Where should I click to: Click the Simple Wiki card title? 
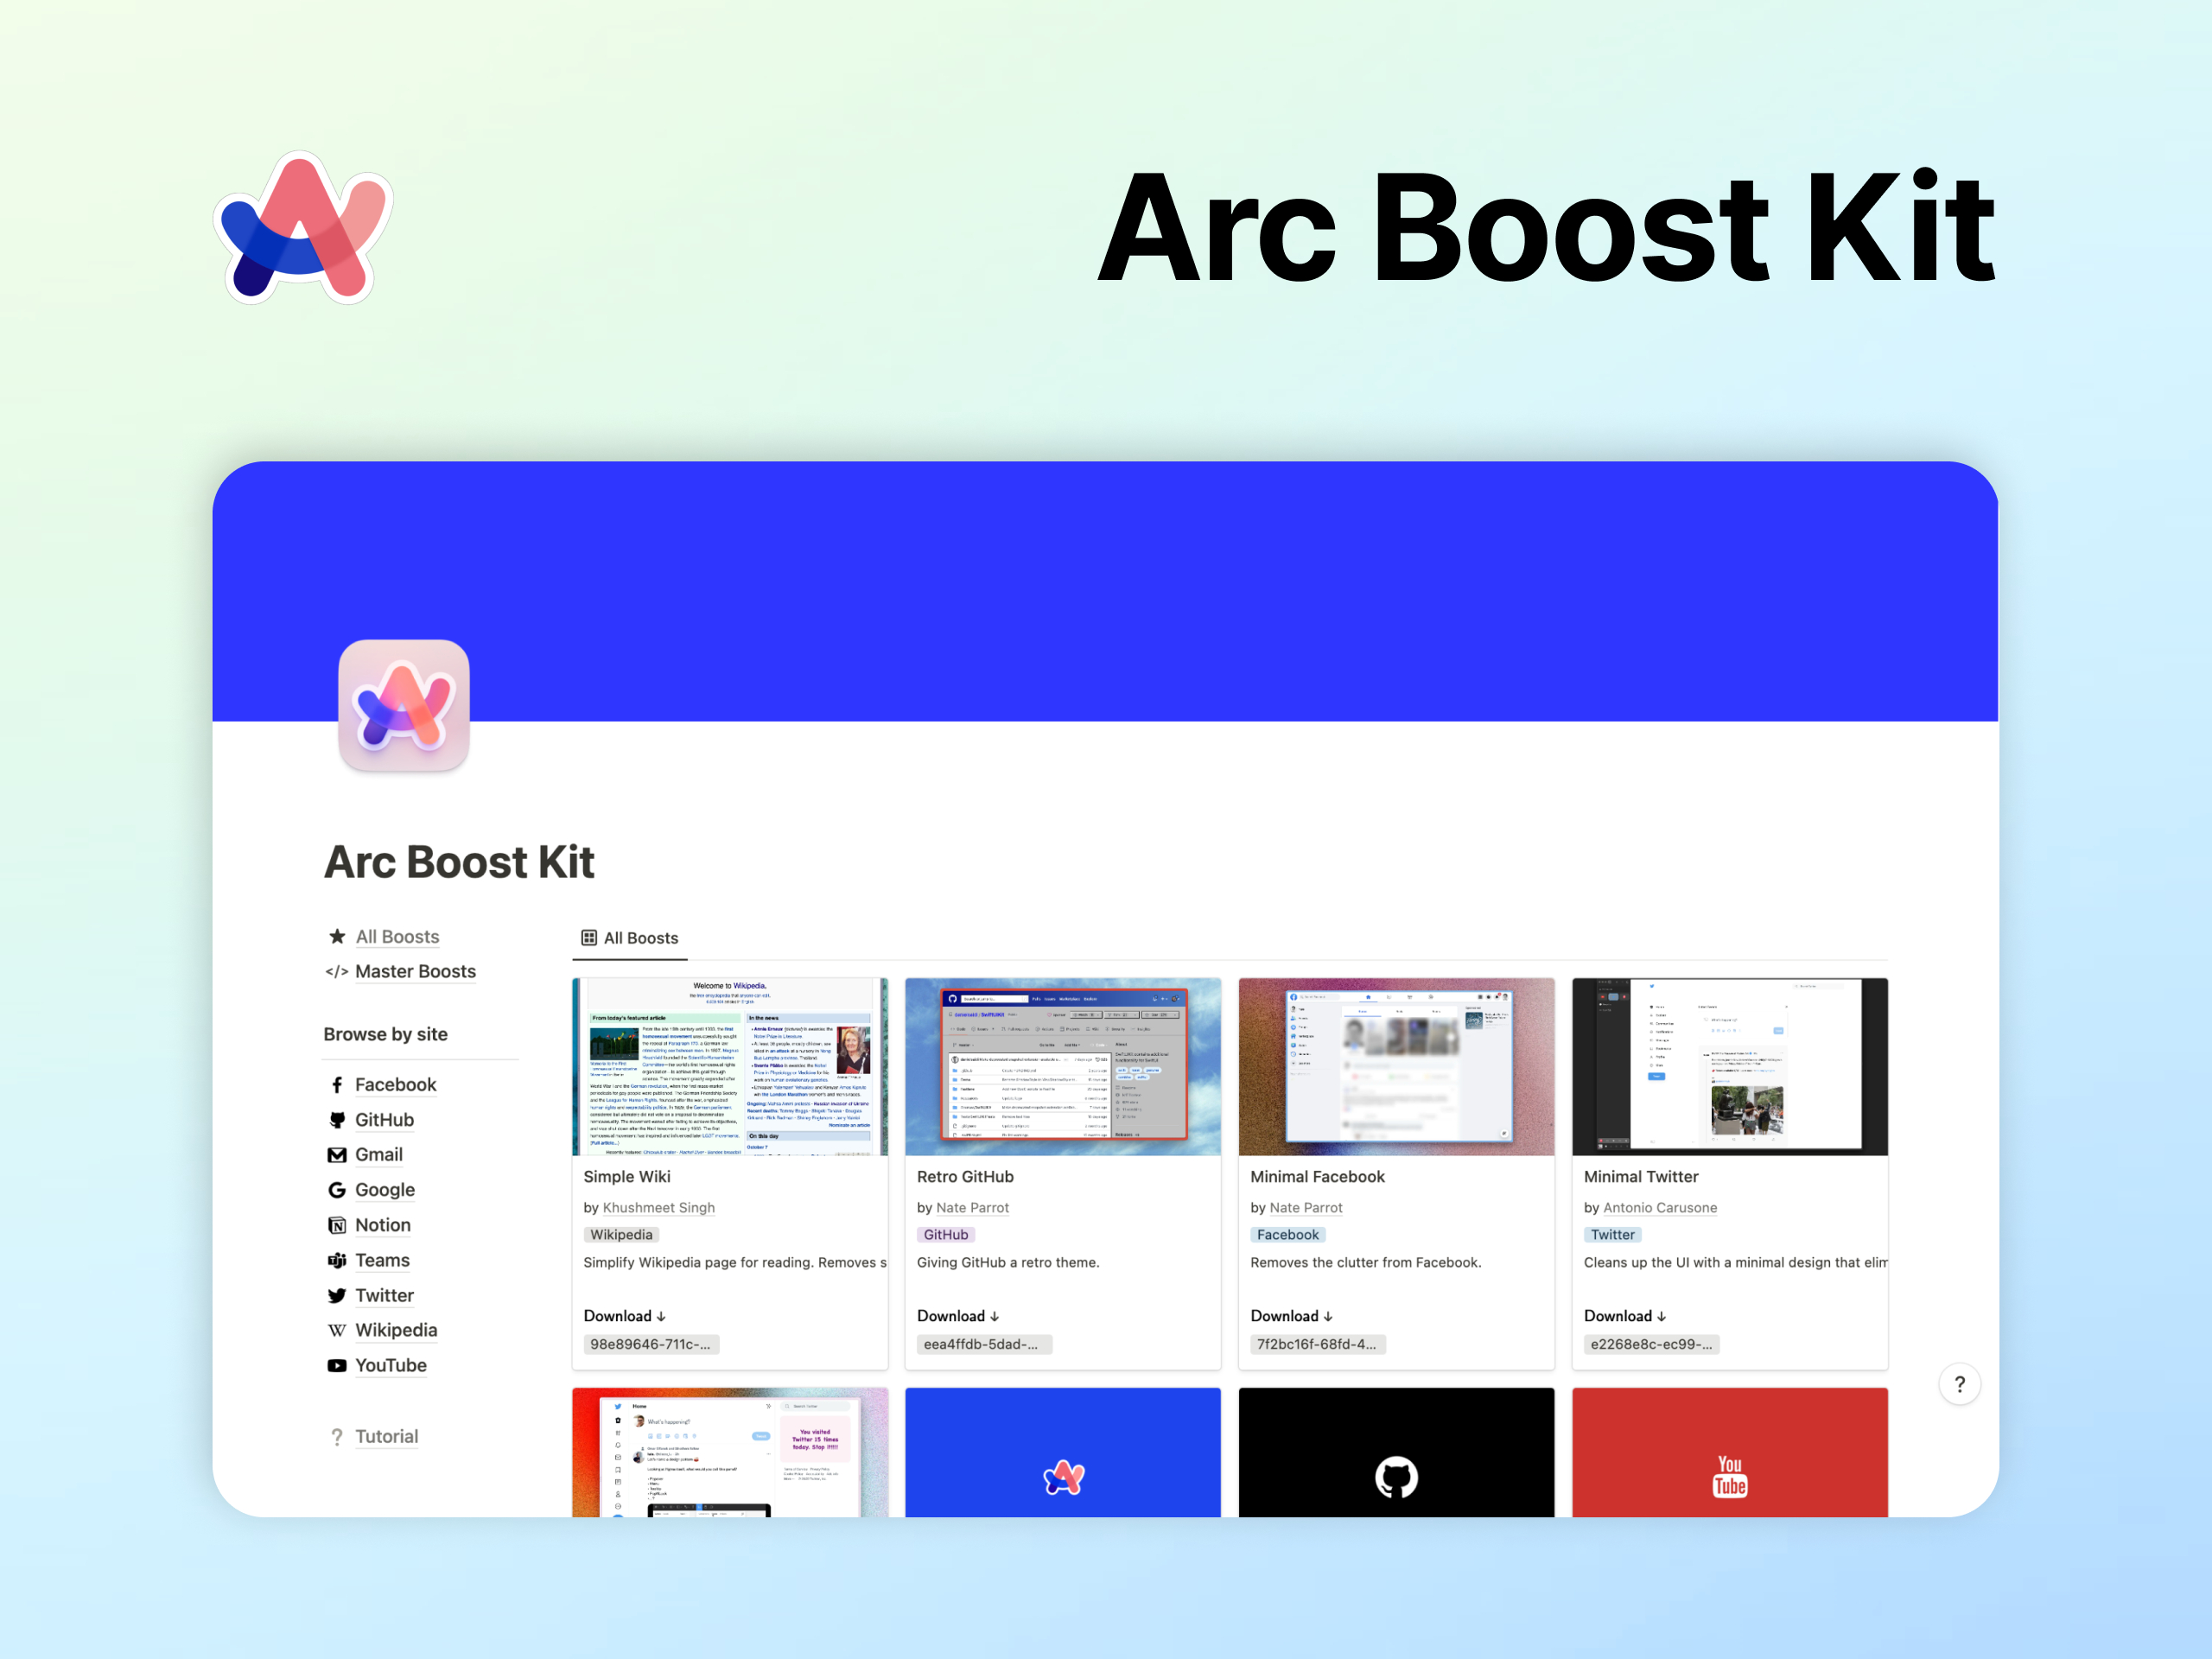pos(627,1177)
